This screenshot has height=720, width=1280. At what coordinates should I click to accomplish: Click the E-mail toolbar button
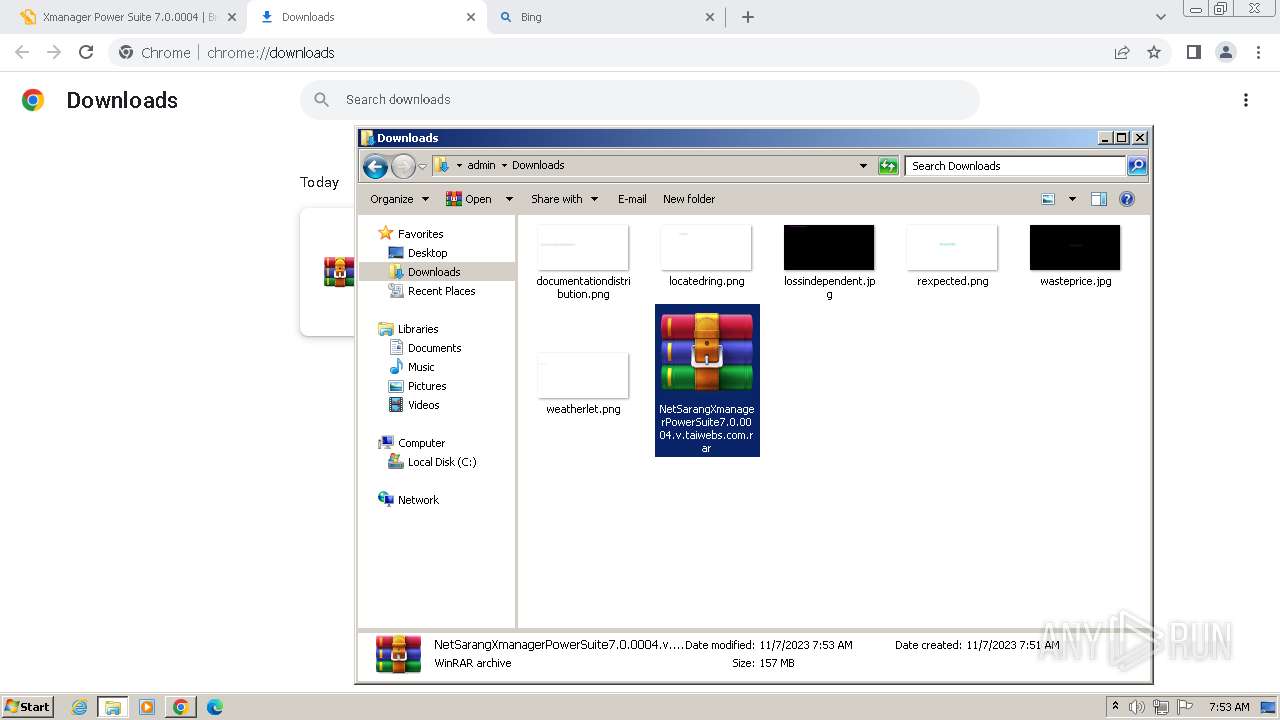(632, 199)
